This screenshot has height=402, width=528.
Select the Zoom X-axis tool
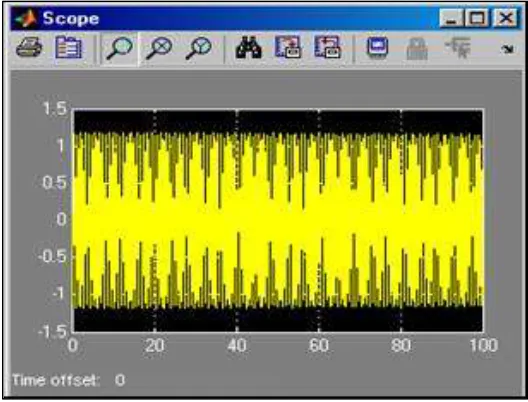[159, 48]
